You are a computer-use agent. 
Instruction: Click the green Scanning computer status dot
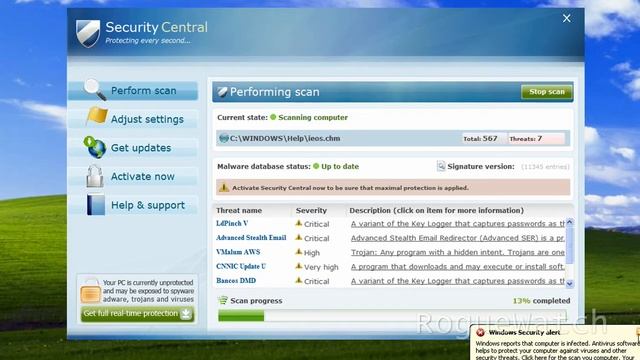coord(273,117)
